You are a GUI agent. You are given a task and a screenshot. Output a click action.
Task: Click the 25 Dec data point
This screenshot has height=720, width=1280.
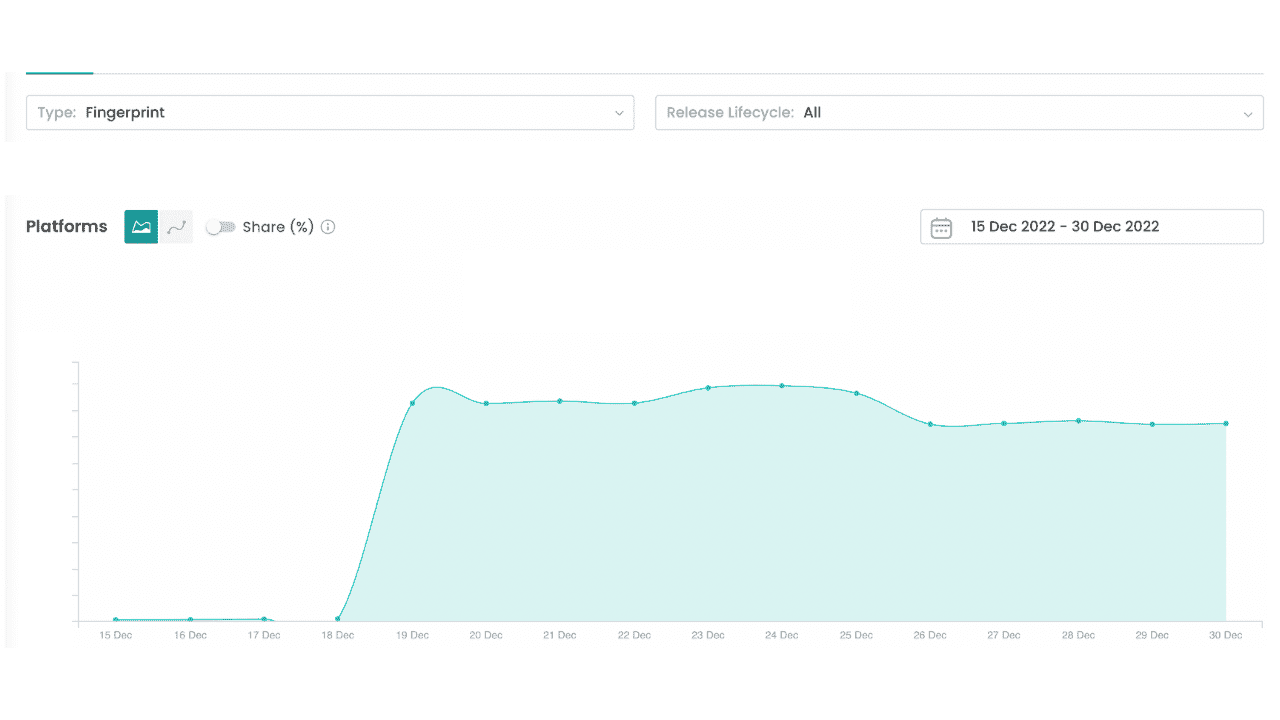coord(856,393)
